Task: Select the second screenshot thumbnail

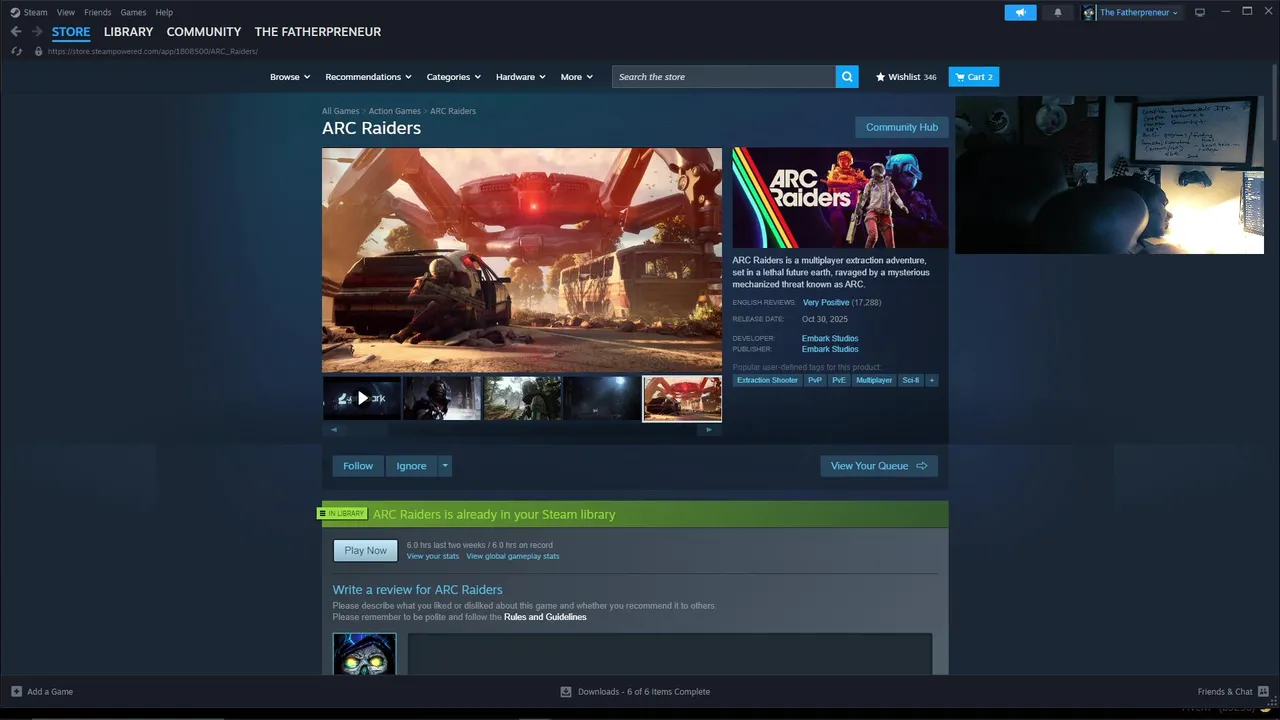Action: point(442,398)
